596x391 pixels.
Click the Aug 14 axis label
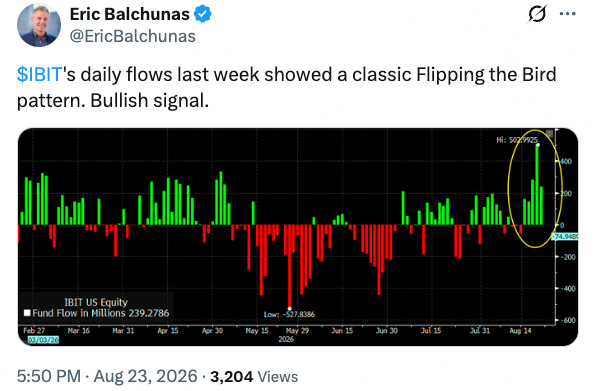click(x=520, y=331)
